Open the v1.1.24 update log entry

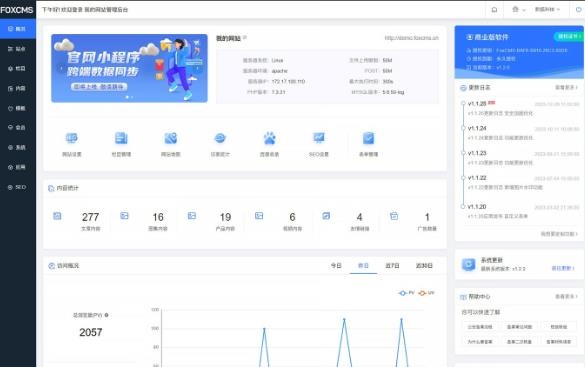477,128
